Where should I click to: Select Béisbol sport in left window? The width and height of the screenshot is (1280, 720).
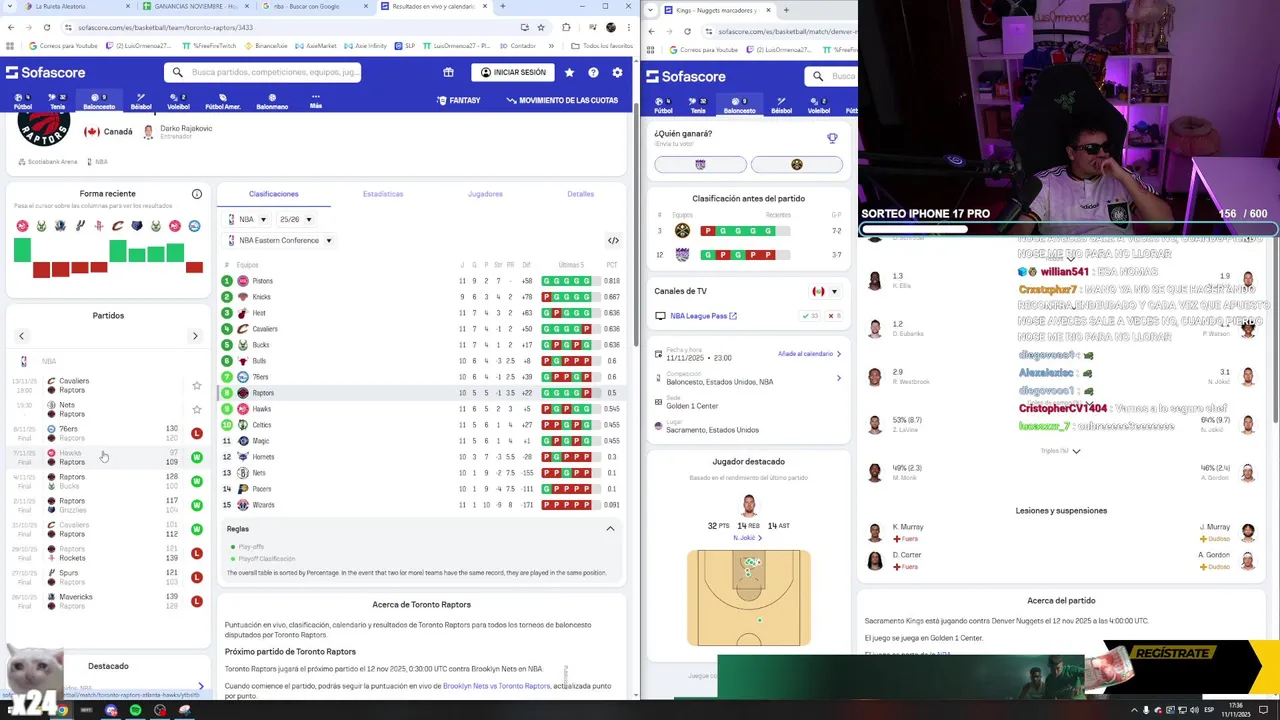(141, 102)
